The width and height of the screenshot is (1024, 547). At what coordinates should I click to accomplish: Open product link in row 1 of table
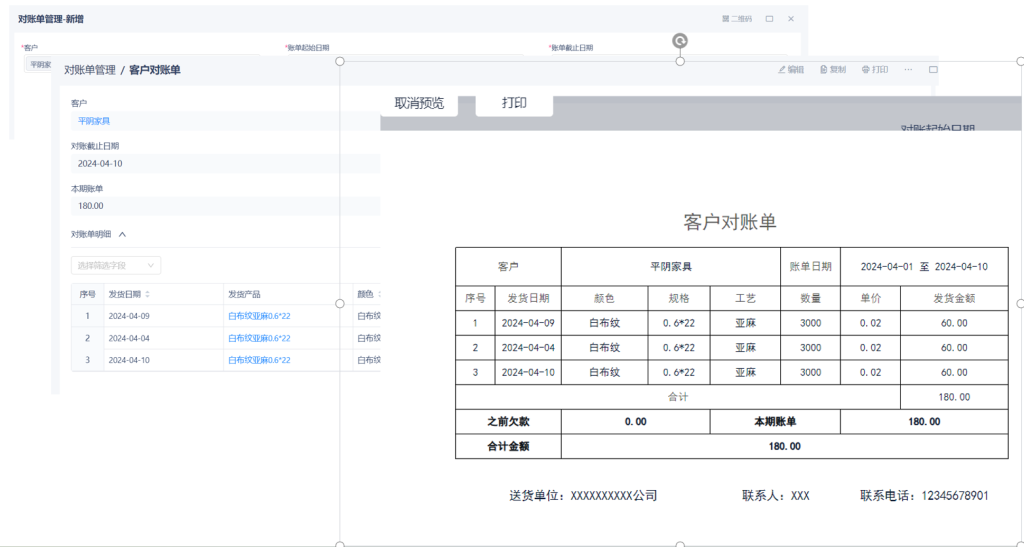(259, 316)
